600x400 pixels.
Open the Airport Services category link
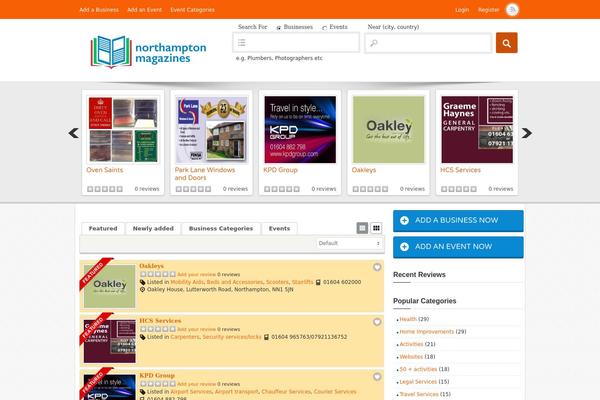[x=191, y=392]
